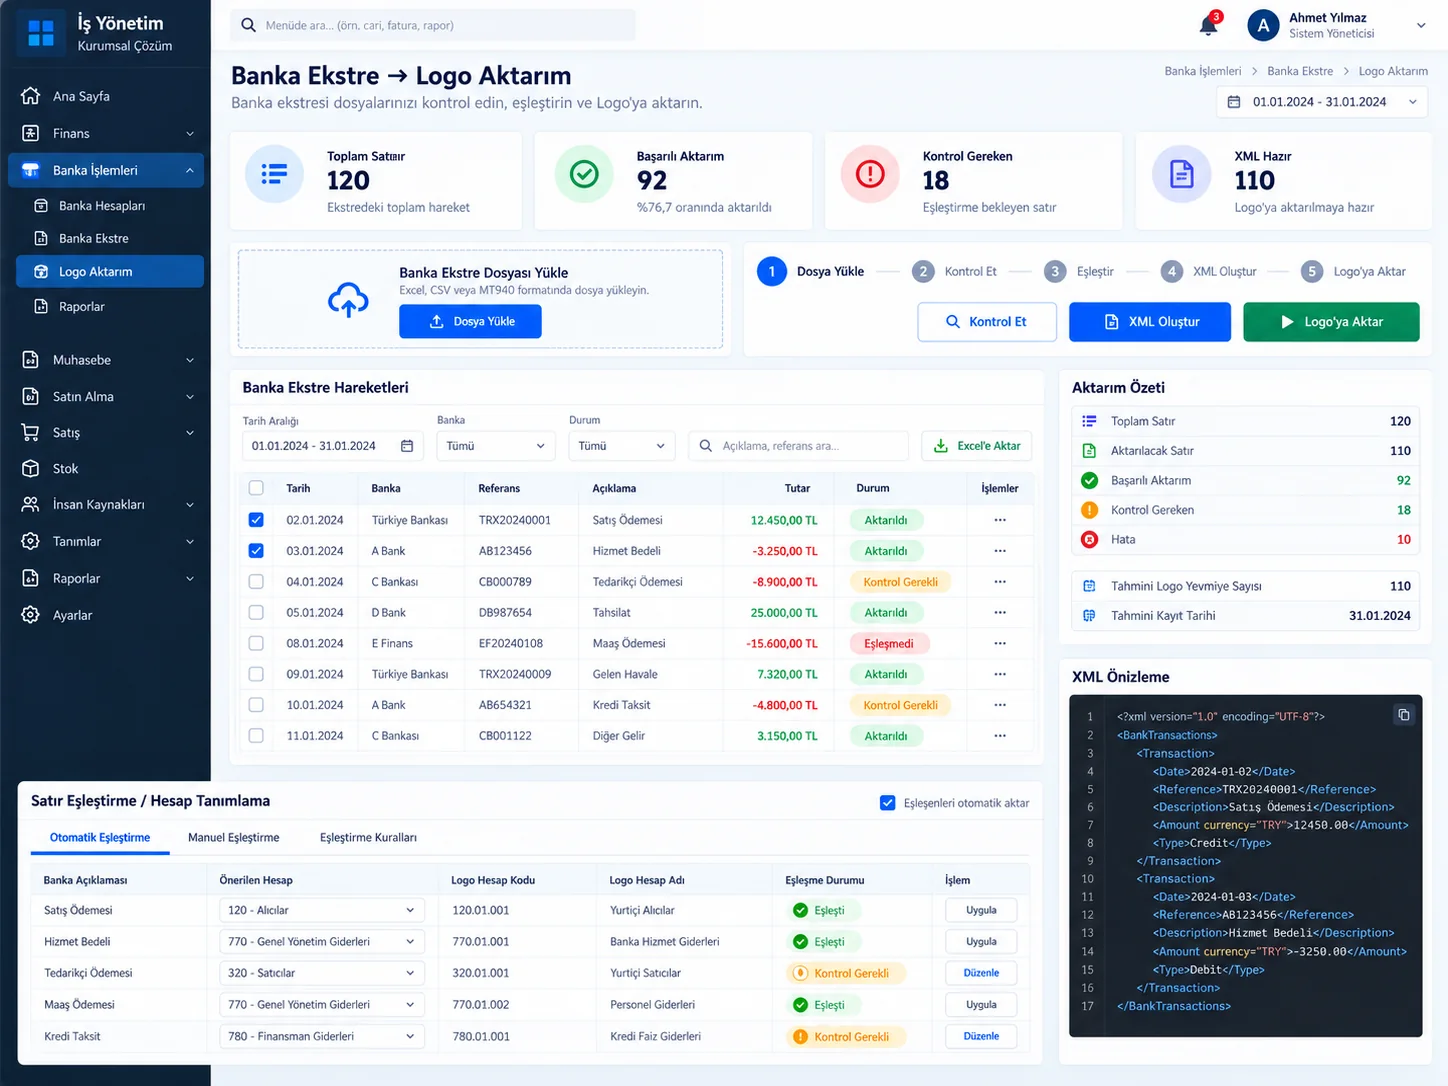
Task: Open the header date range dropdown
Action: [x=1323, y=102]
